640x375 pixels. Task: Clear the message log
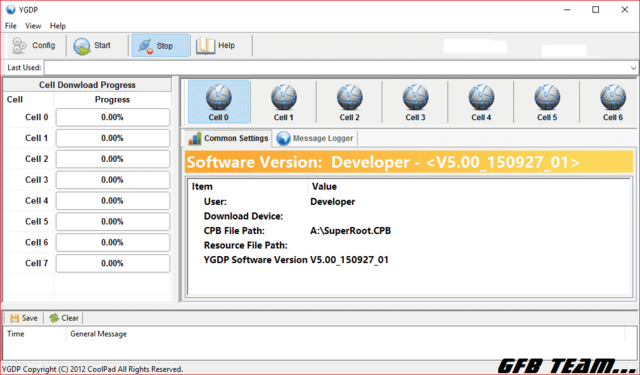coord(64,318)
